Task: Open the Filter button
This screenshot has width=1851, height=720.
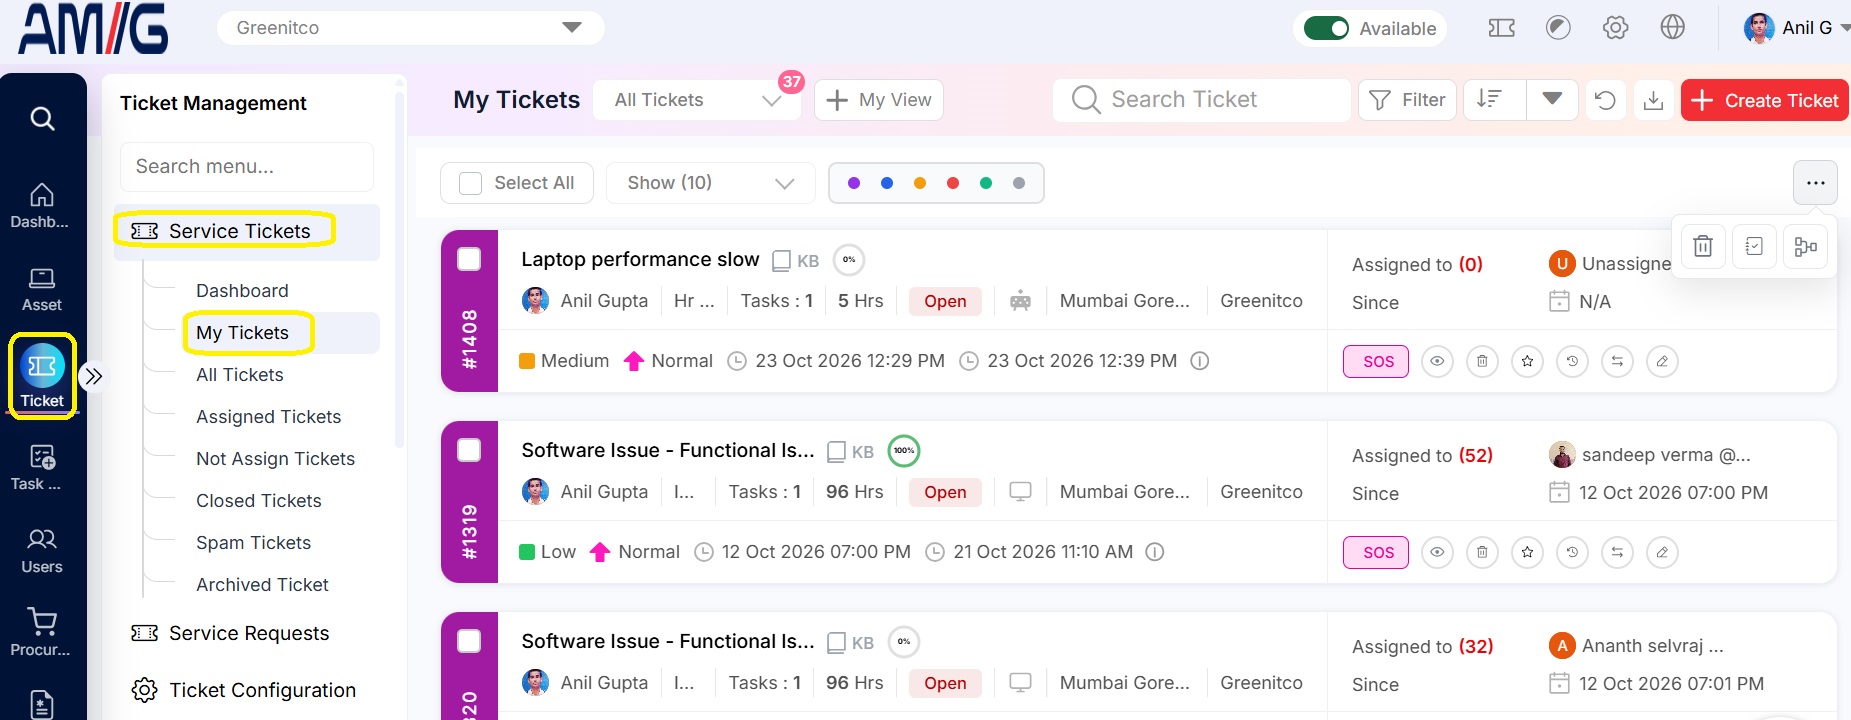Action: coord(1407,100)
